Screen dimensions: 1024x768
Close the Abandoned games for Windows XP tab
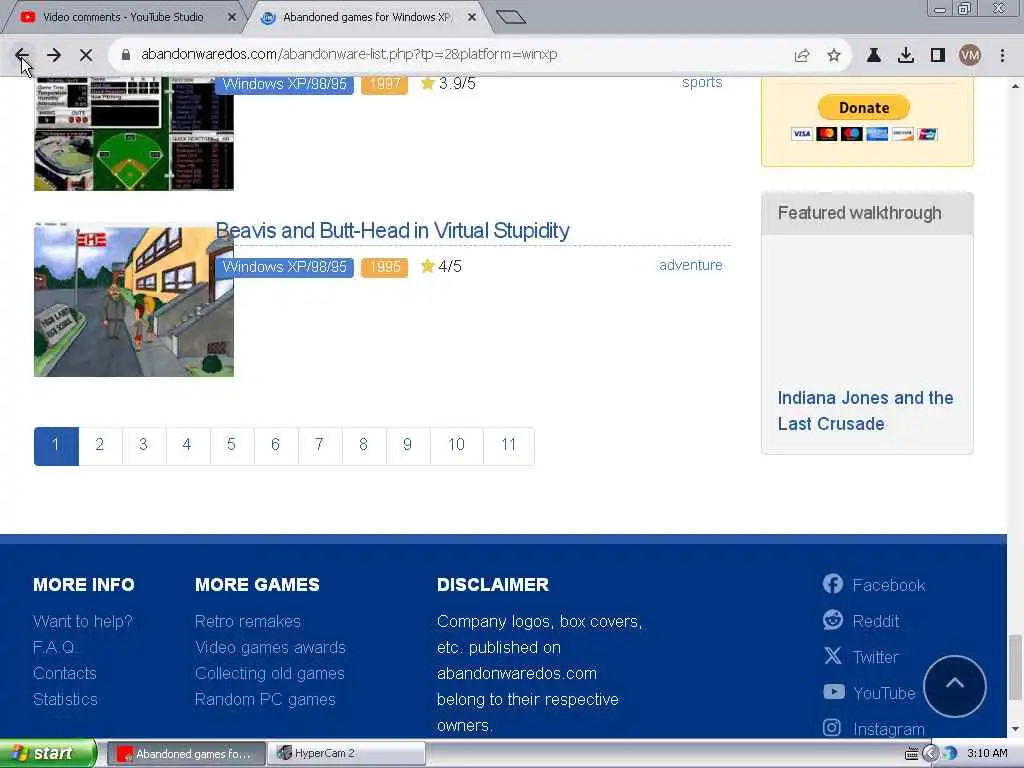point(472,17)
